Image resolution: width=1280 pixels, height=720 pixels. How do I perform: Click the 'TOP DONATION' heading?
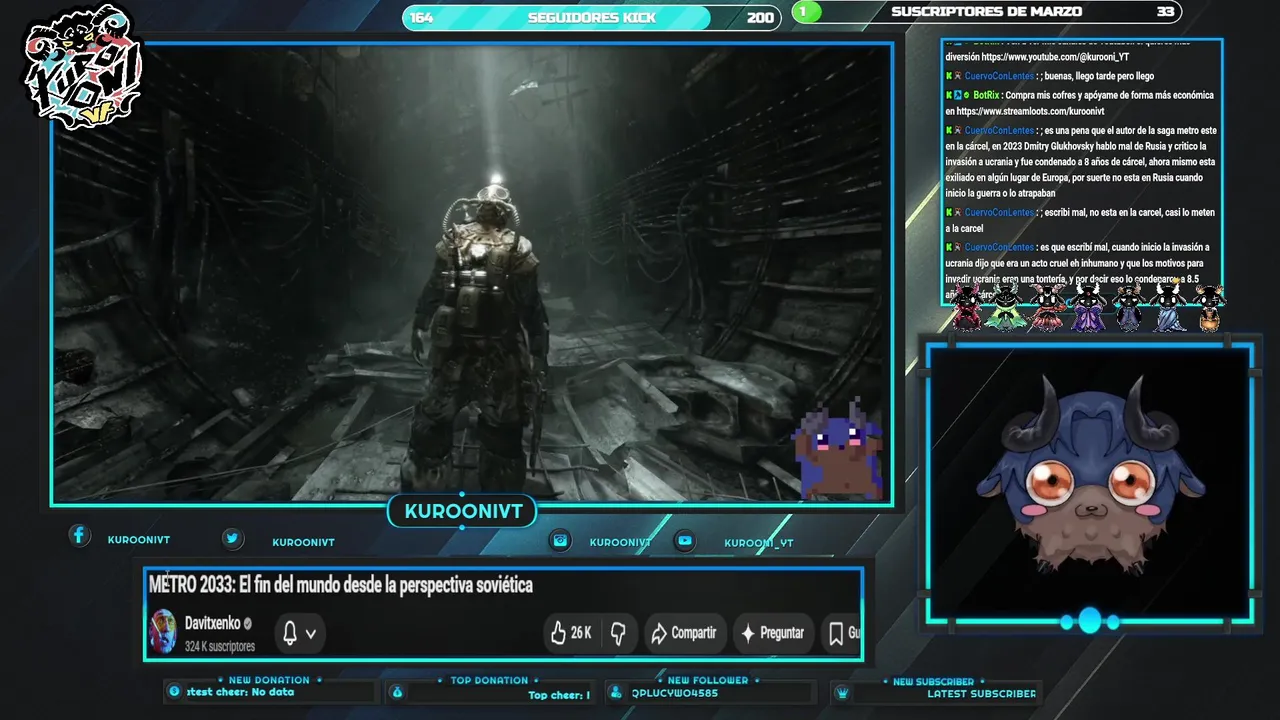[x=489, y=680]
